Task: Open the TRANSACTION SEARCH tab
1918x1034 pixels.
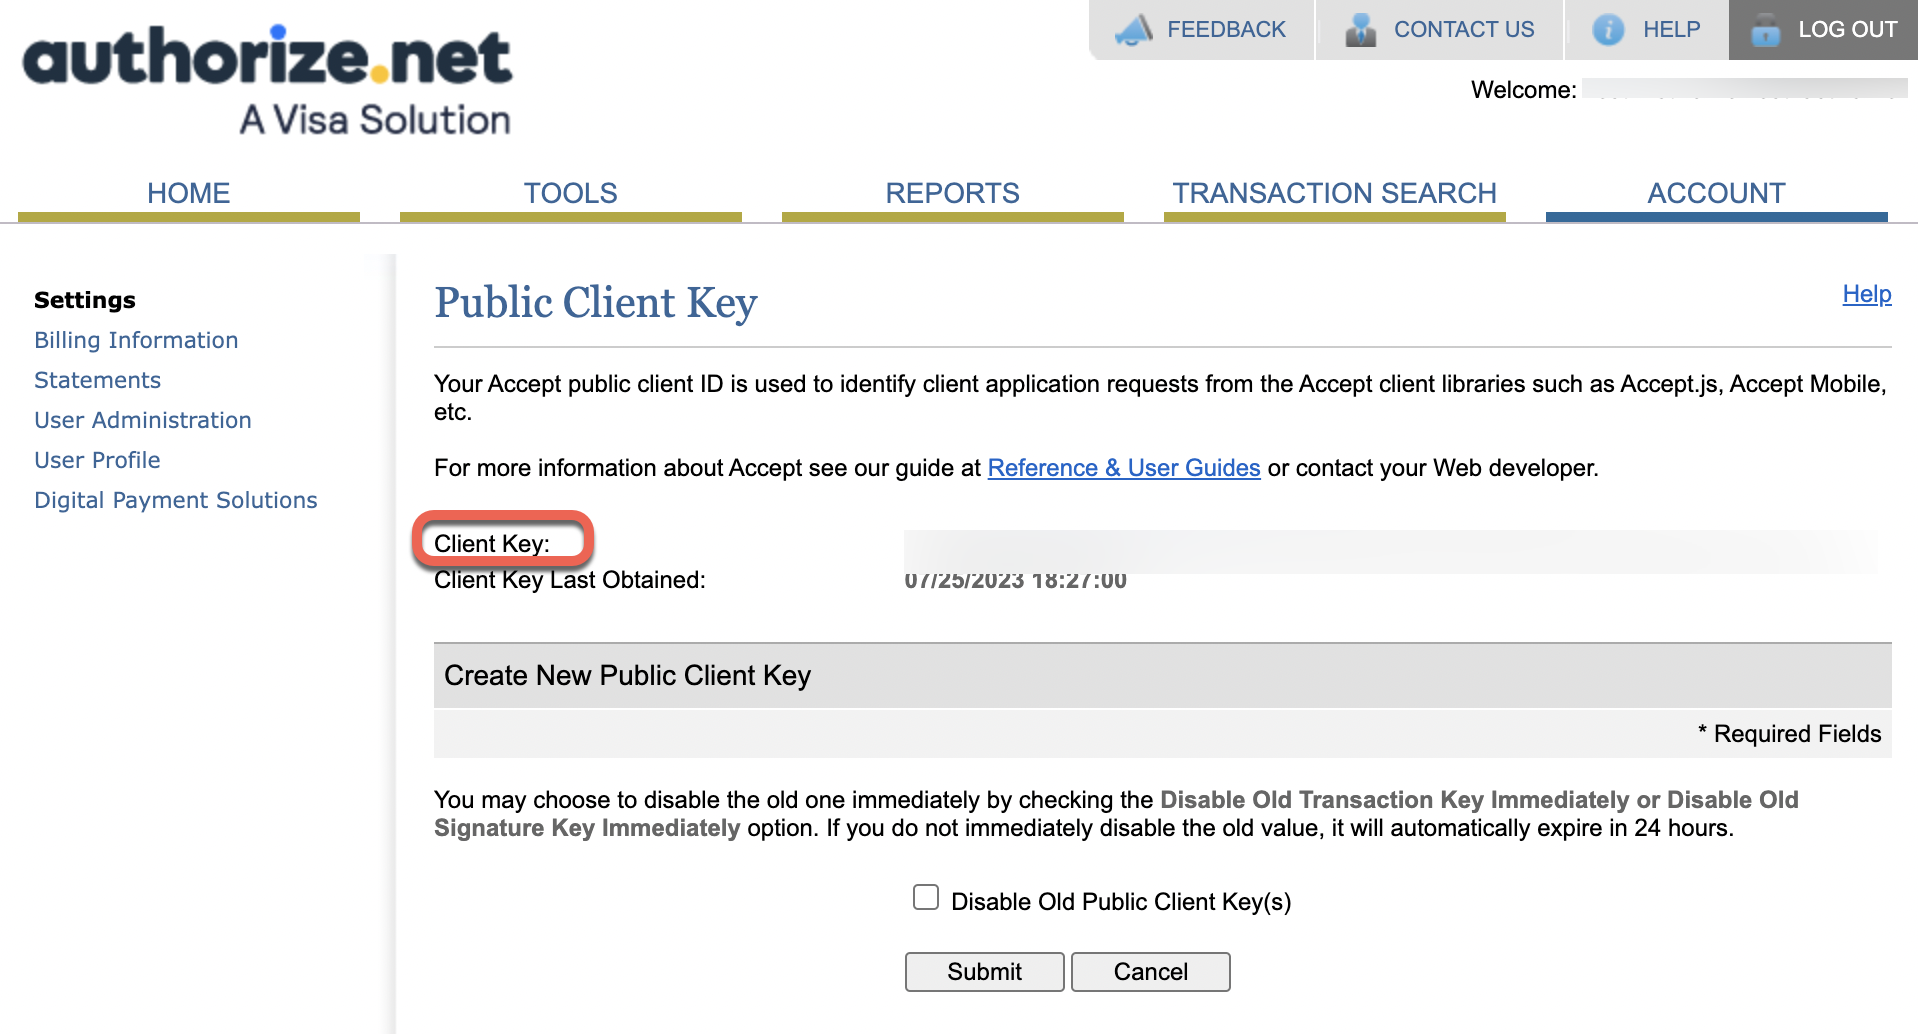Action: (x=1334, y=193)
